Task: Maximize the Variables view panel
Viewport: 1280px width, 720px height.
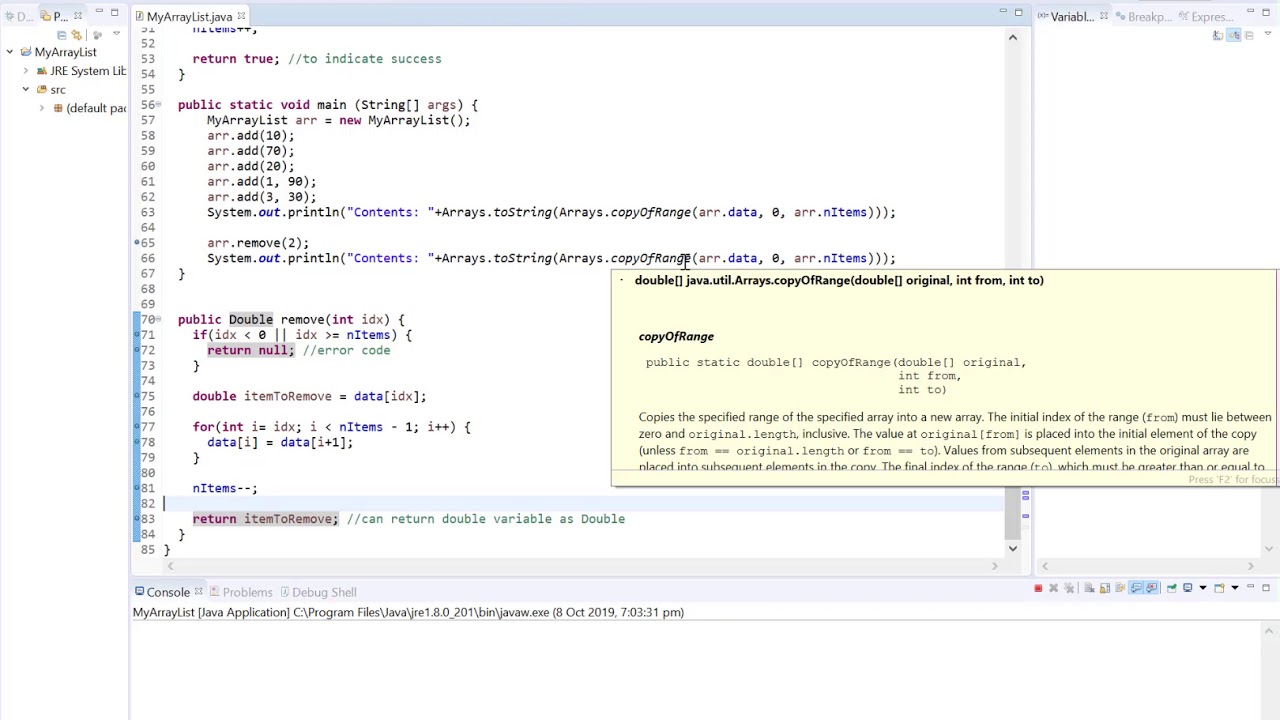Action: [x=1267, y=12]
